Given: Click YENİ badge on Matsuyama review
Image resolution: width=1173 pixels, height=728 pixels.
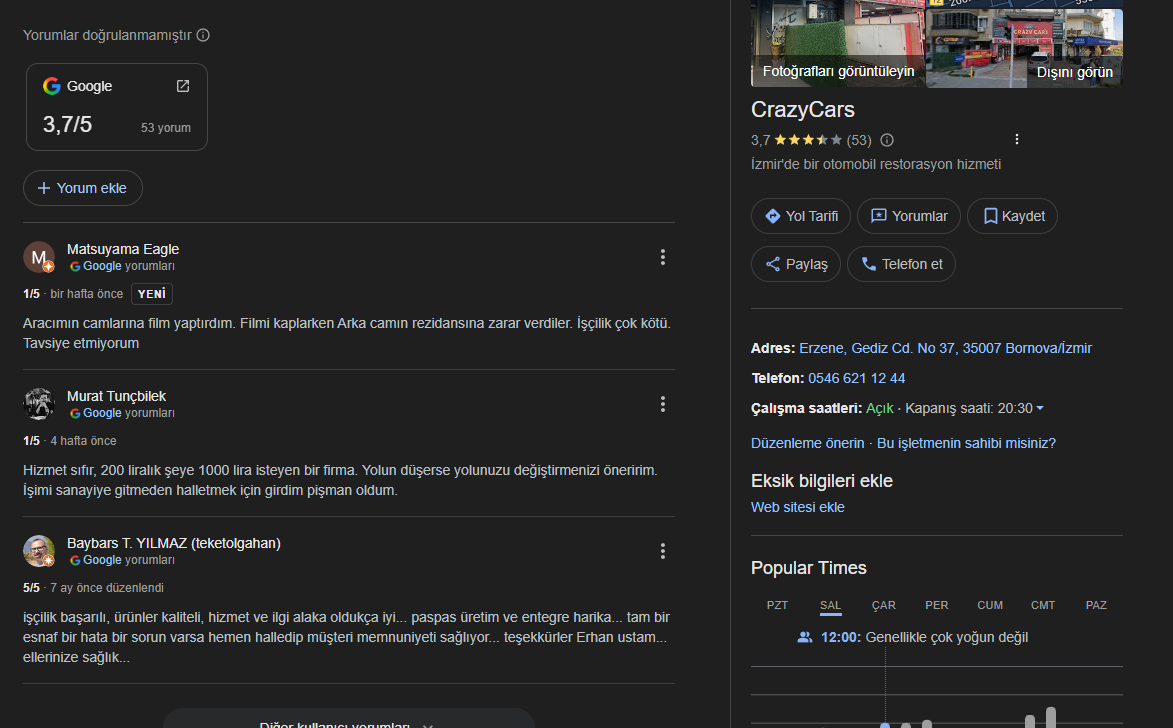Looking at the screenshot, I should pos(152,294).
